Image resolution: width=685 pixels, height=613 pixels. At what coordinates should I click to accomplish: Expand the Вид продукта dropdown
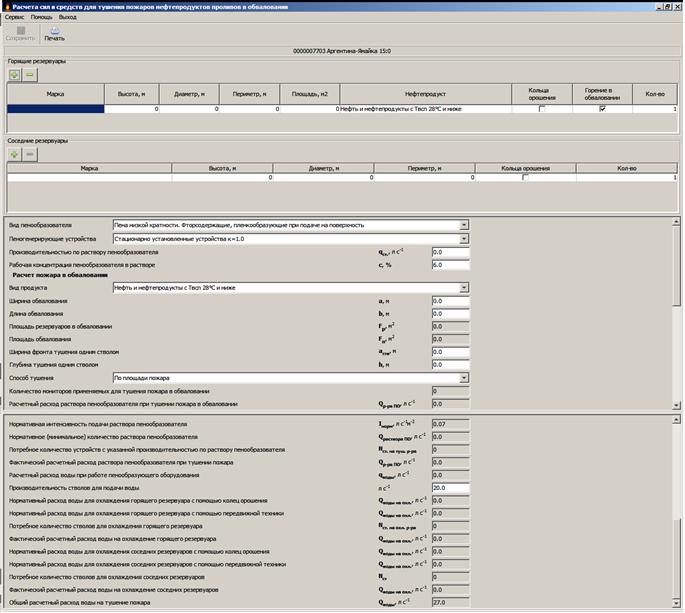[x=464, y=287]
